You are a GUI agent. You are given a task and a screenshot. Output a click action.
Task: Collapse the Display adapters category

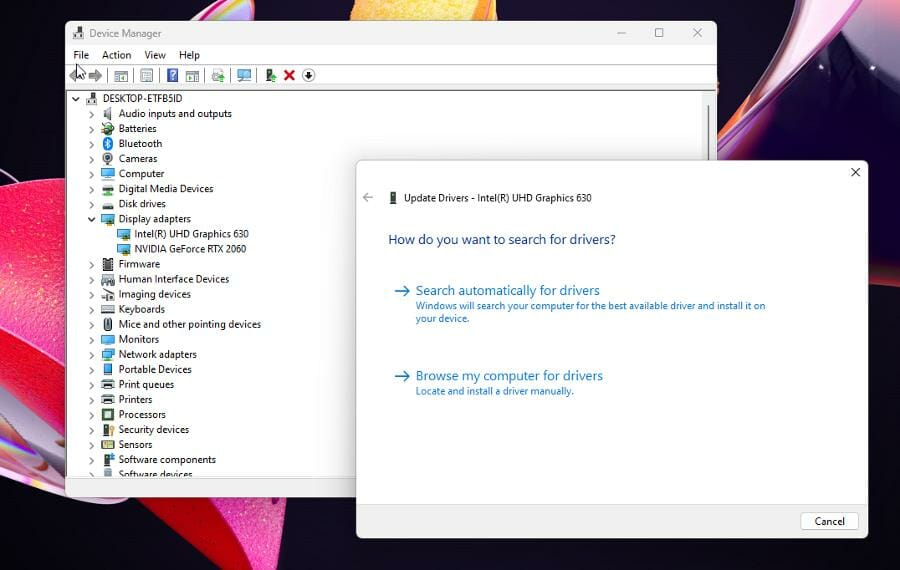tap(91, 219)
